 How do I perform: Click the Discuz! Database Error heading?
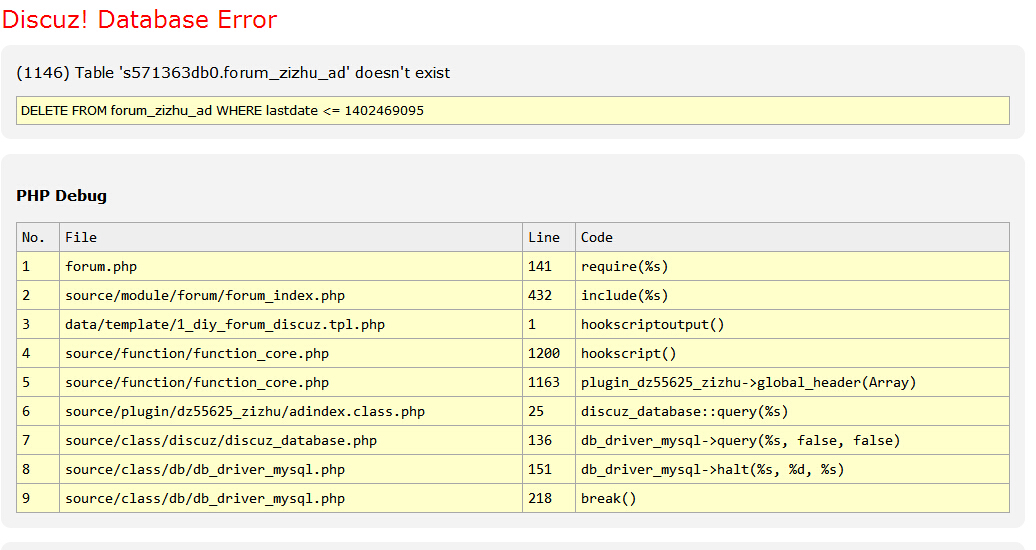coord(139,20)
